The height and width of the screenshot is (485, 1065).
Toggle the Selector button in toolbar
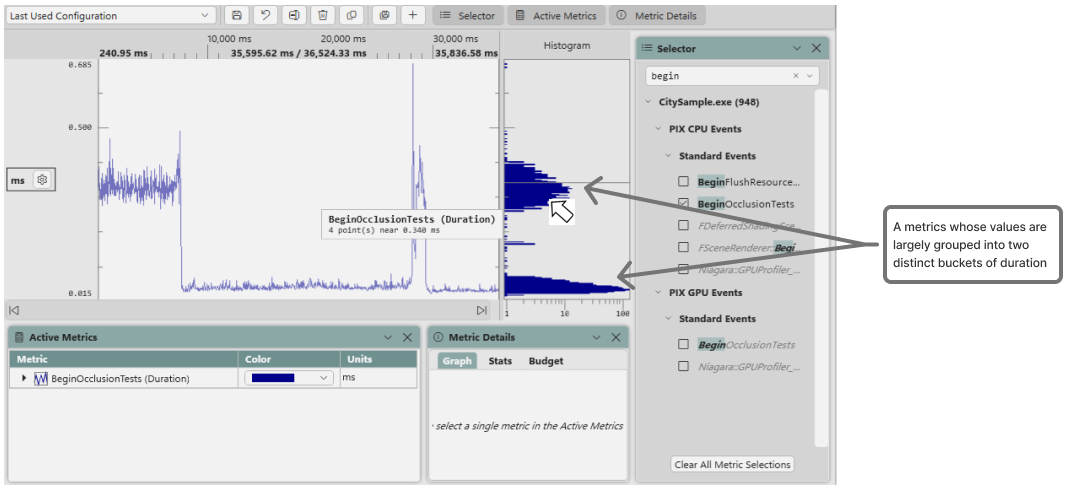tap(467, 15)
